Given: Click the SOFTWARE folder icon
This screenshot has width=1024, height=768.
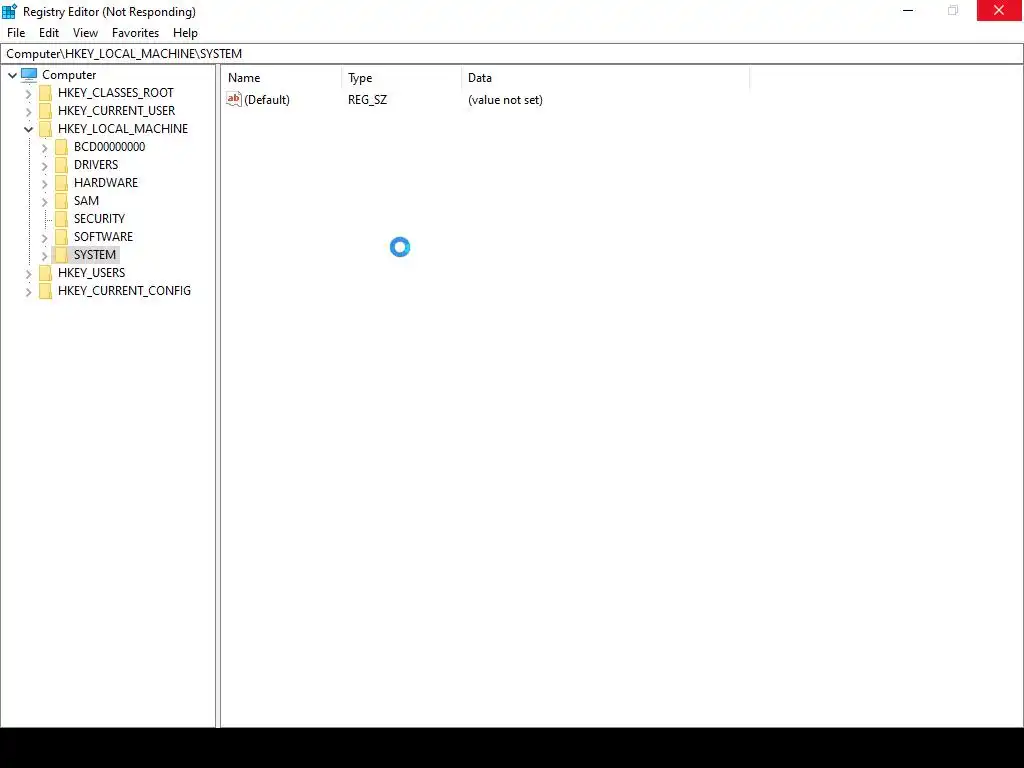Looking at the screenshot, I should (x=61, y=236).
